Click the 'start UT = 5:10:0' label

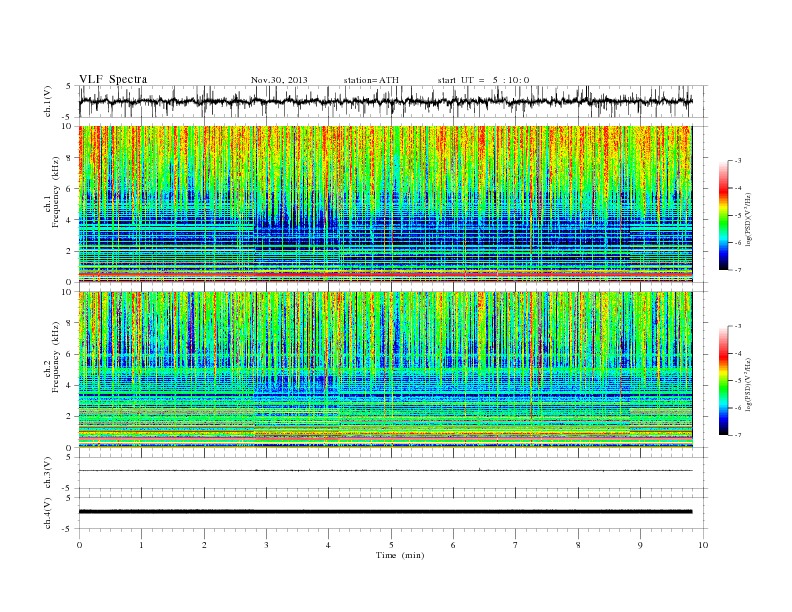pyautogui.click(x=483, y=80)
